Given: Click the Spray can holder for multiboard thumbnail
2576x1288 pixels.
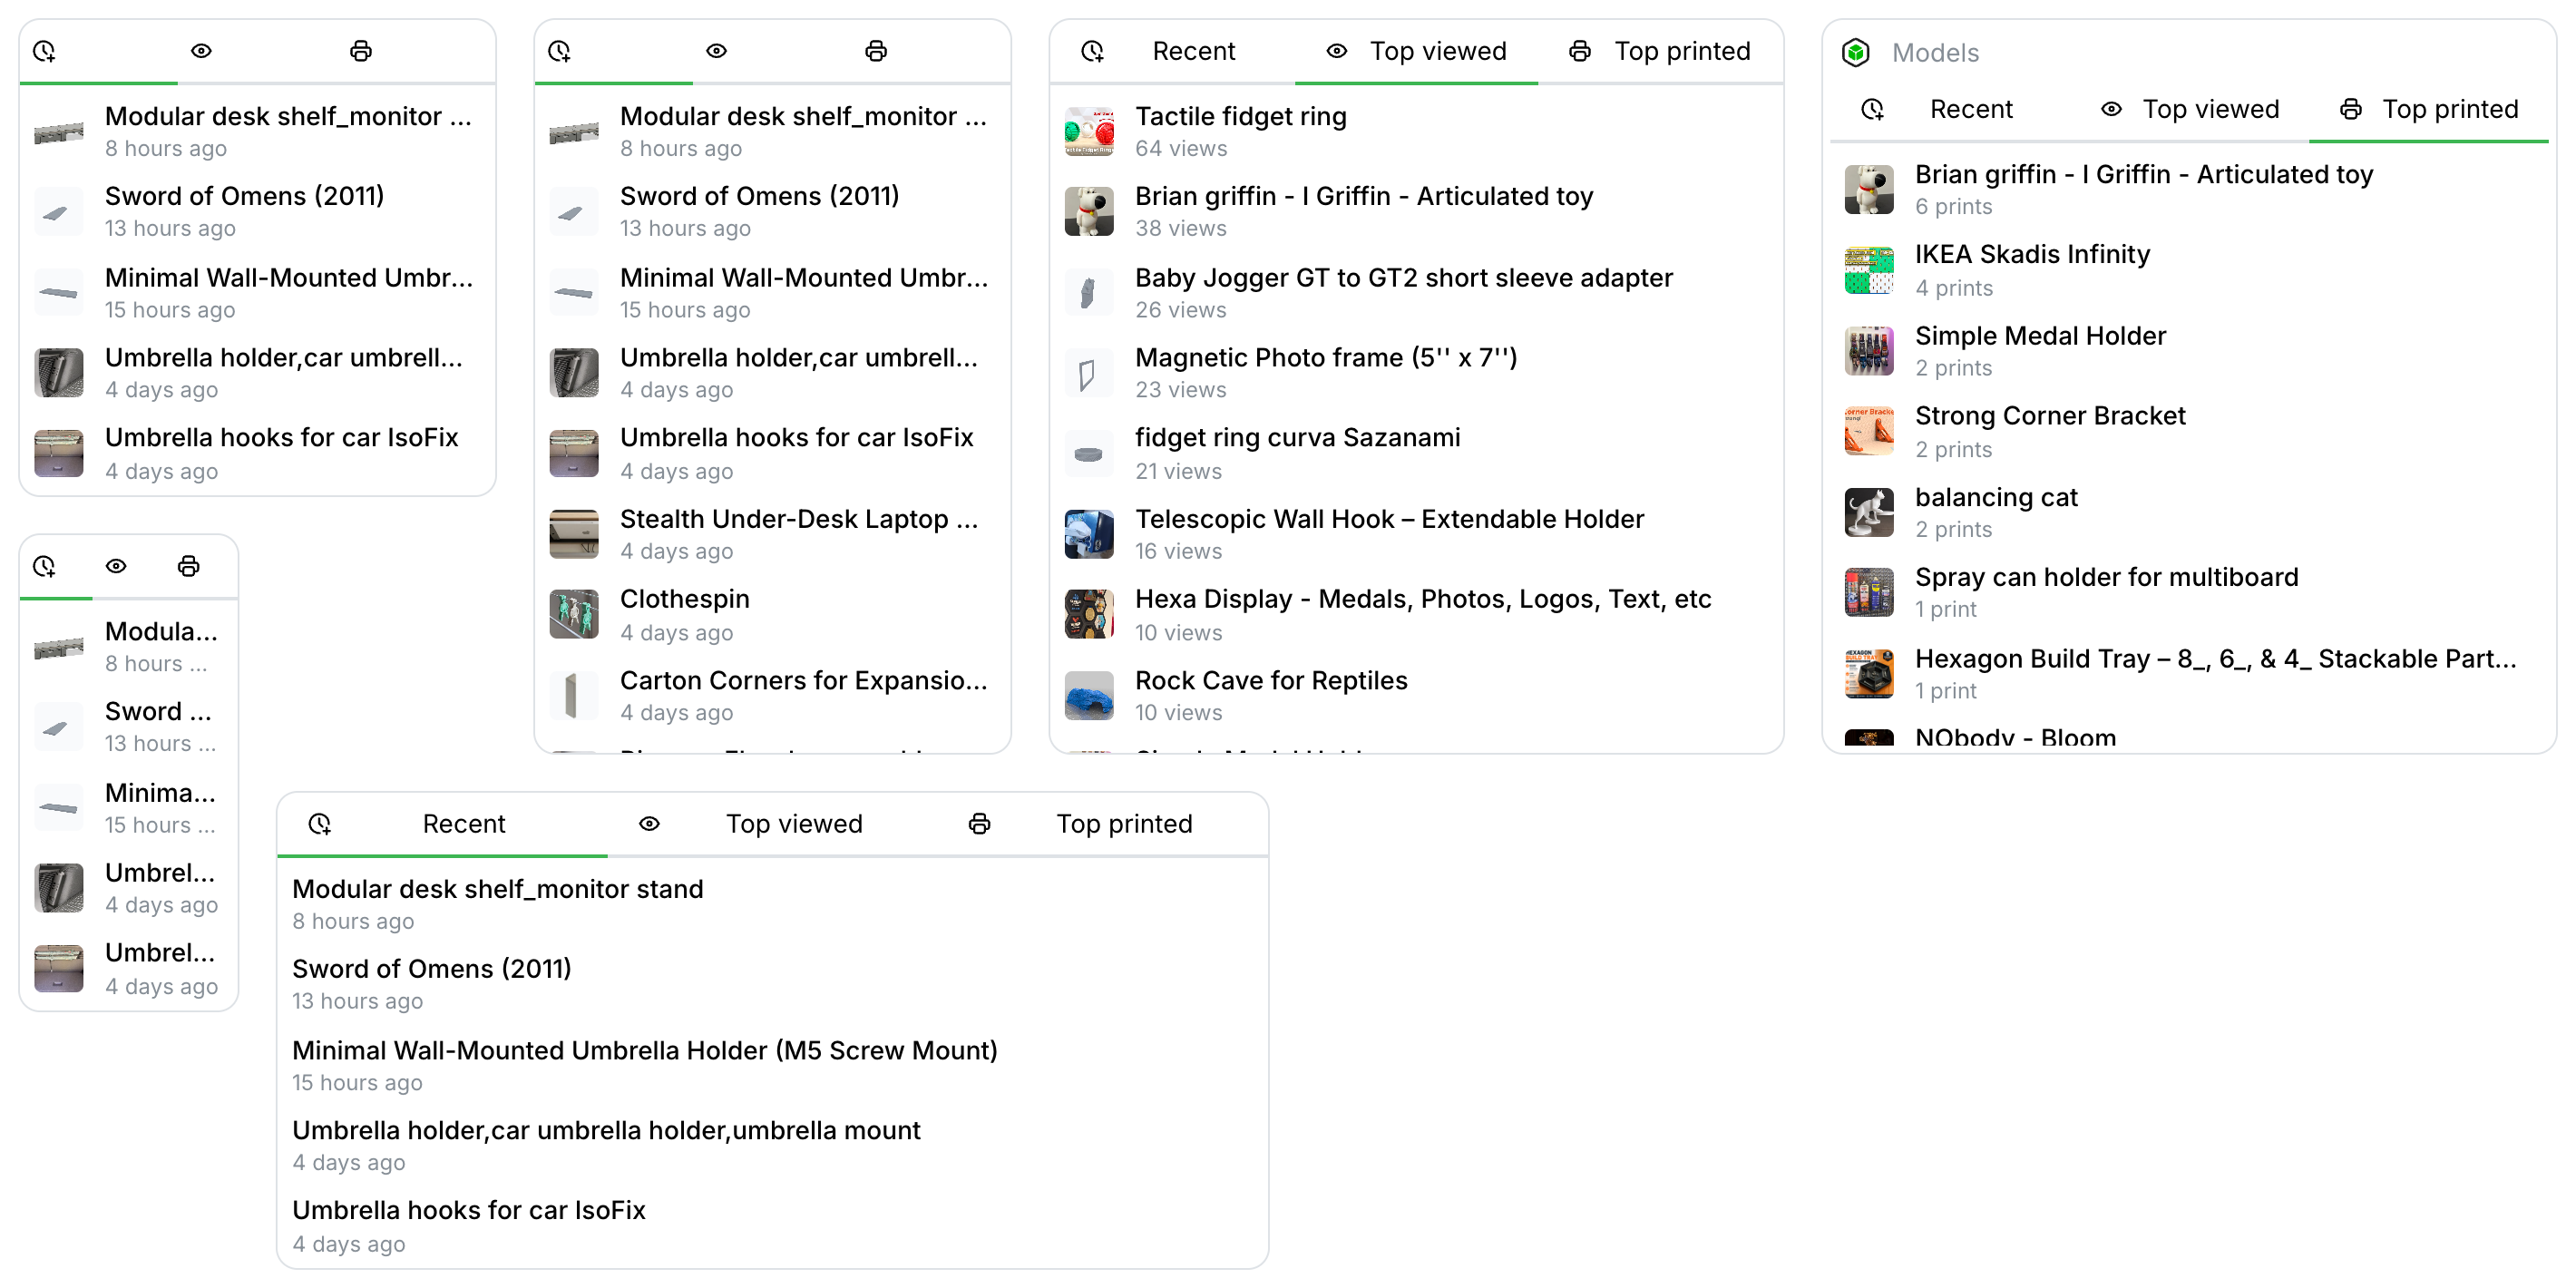Looking at the screenshot, I should pos(1869,593).
